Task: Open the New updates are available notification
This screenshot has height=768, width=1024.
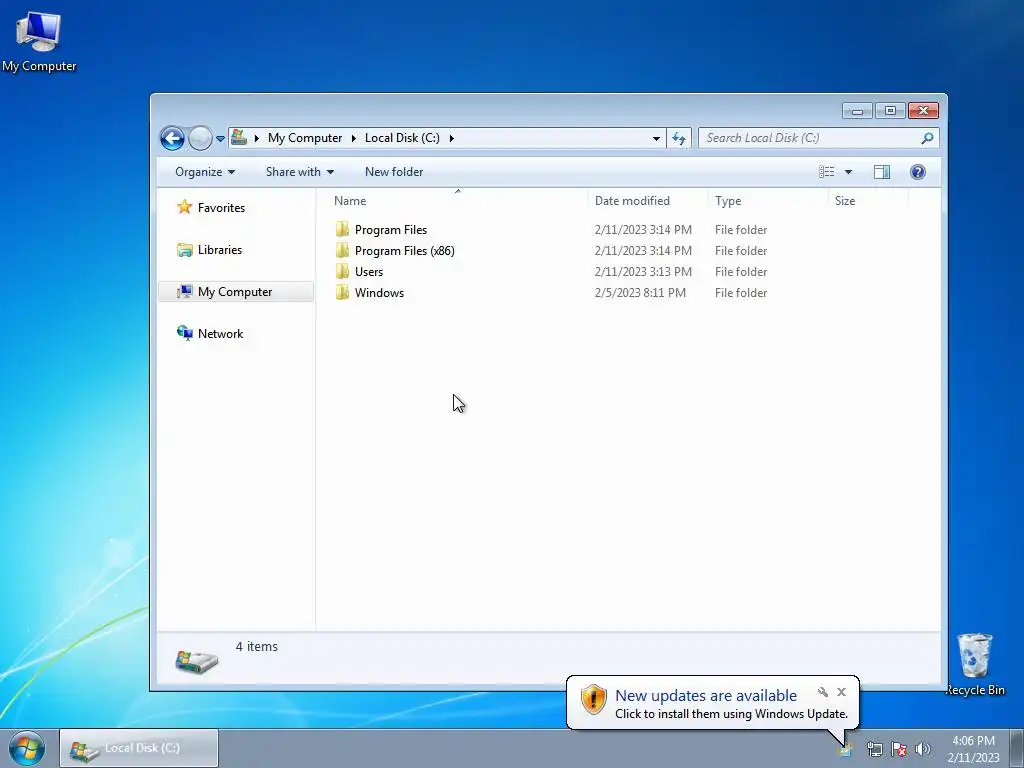Action: pyautogui.click(x=706, y=696)
